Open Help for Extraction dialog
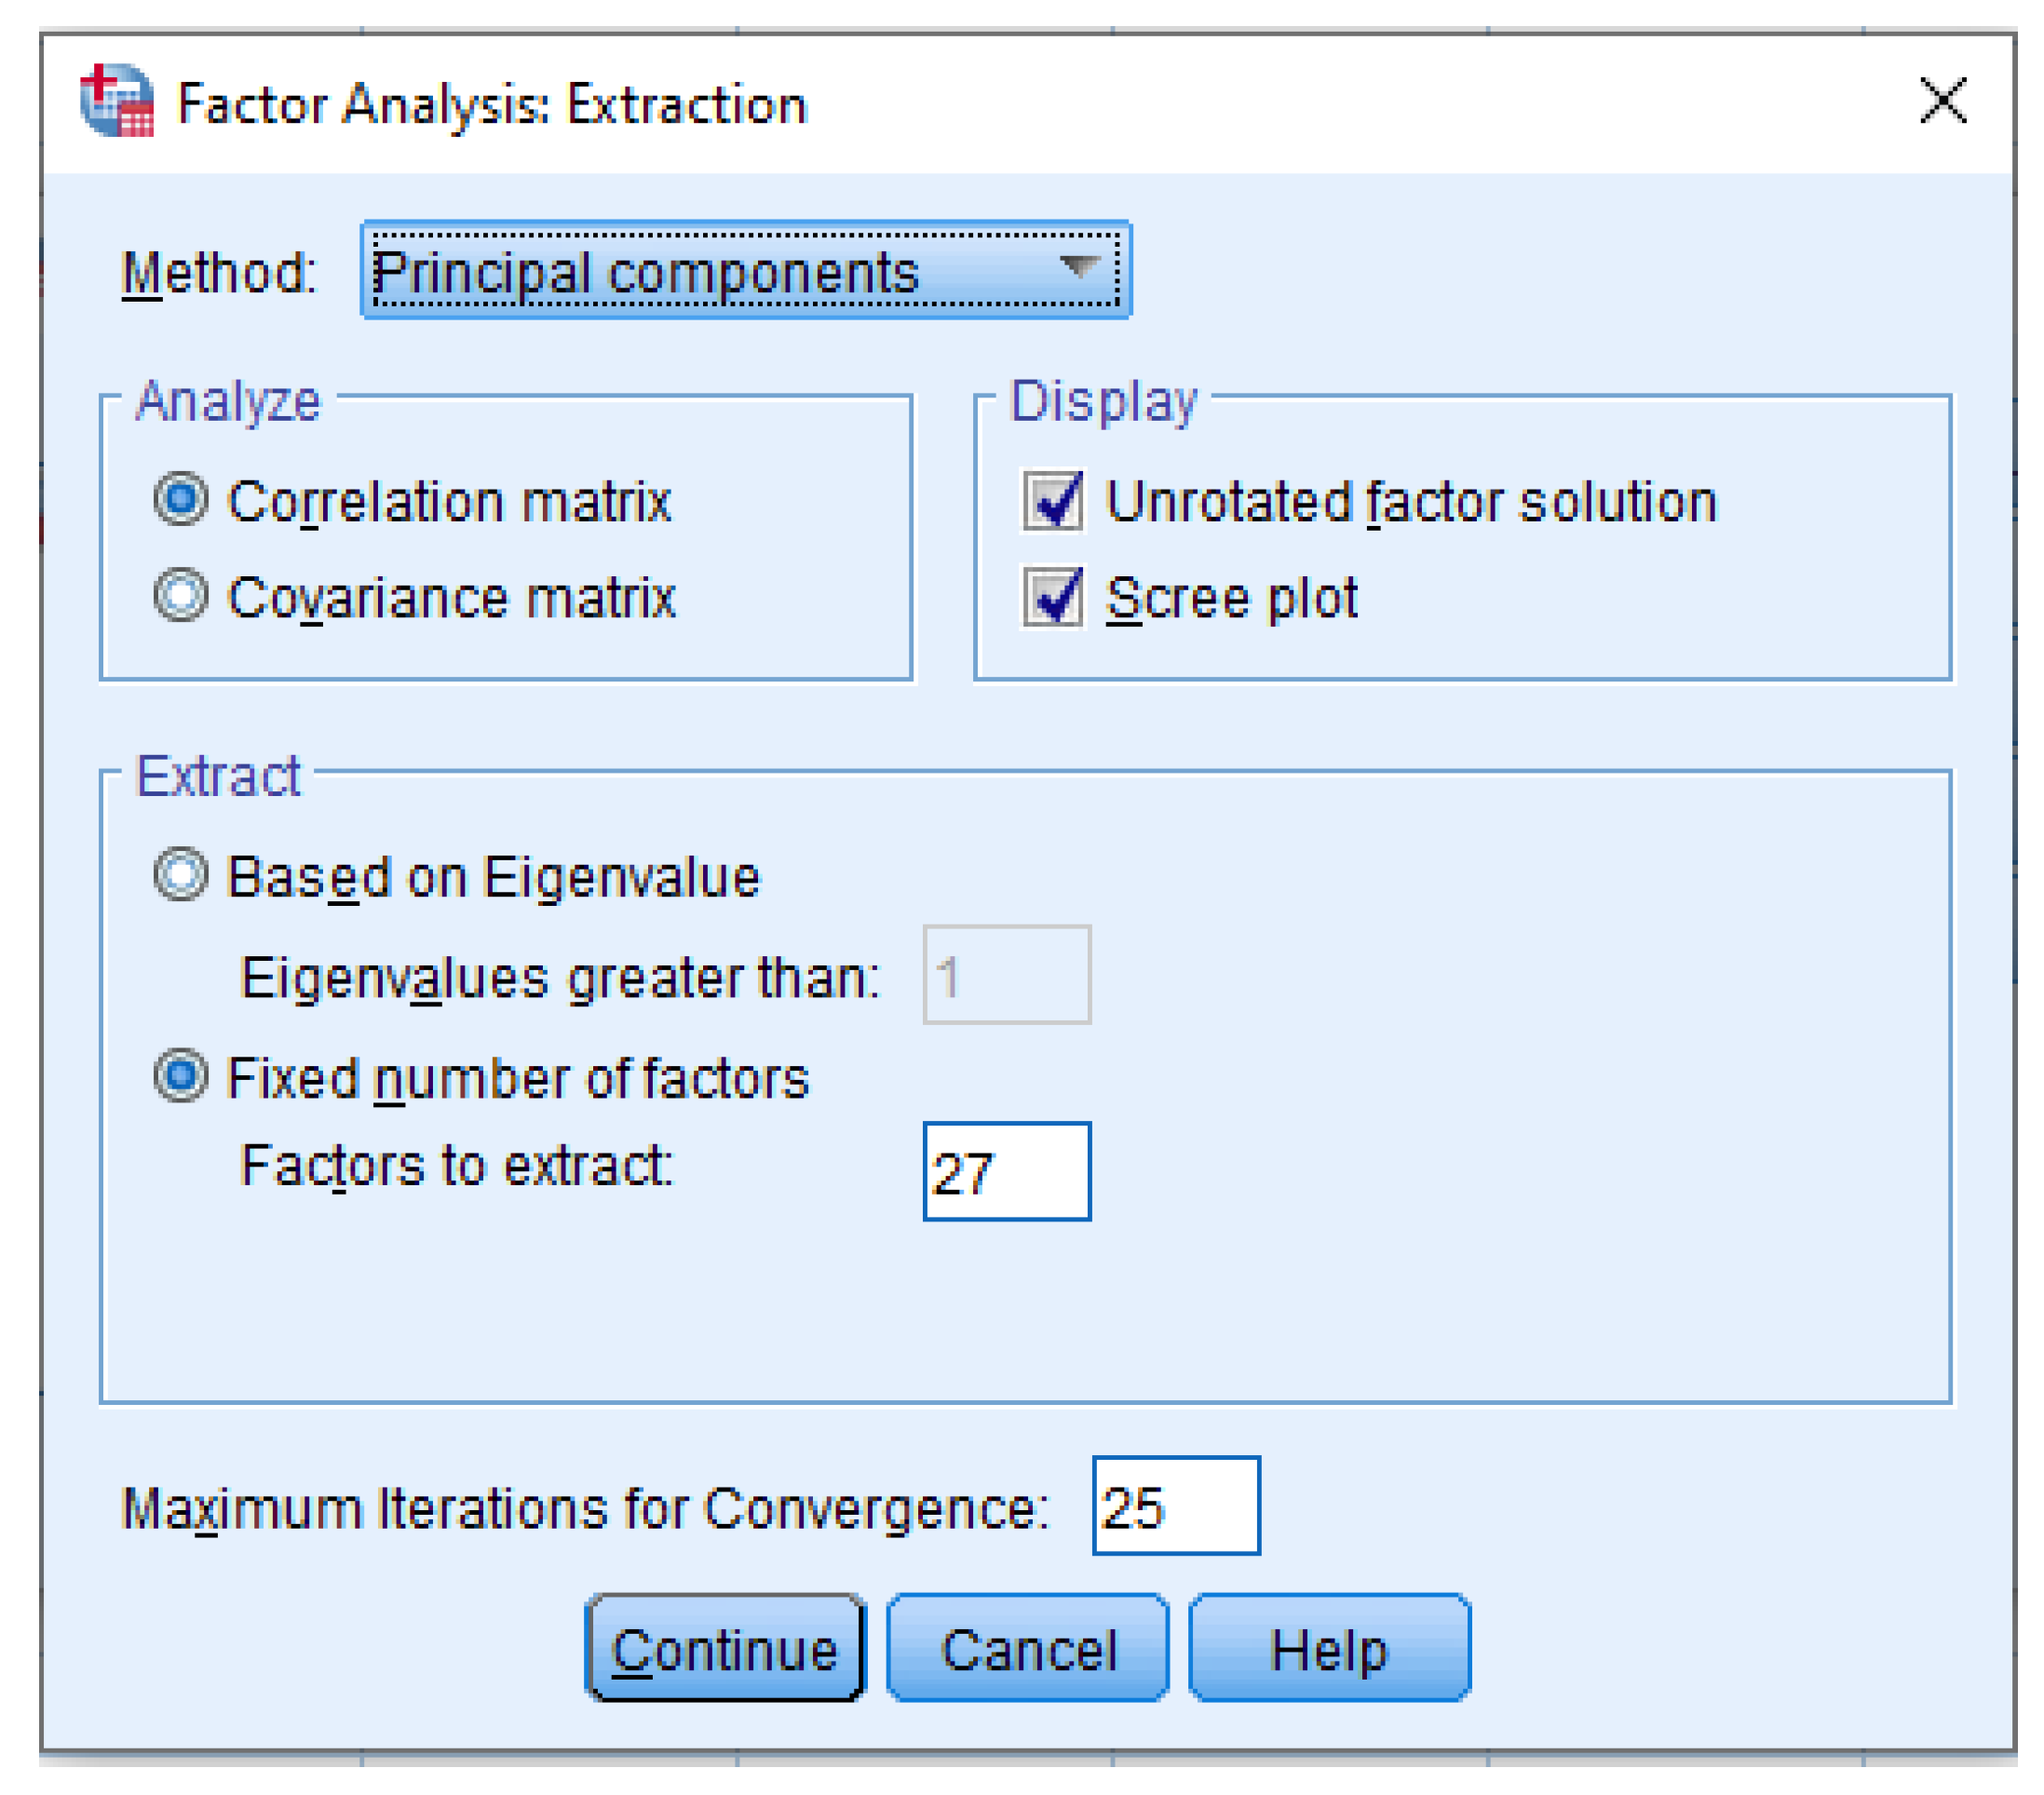This screenshot has width=2044, height=1795. pos(1330,1648)
